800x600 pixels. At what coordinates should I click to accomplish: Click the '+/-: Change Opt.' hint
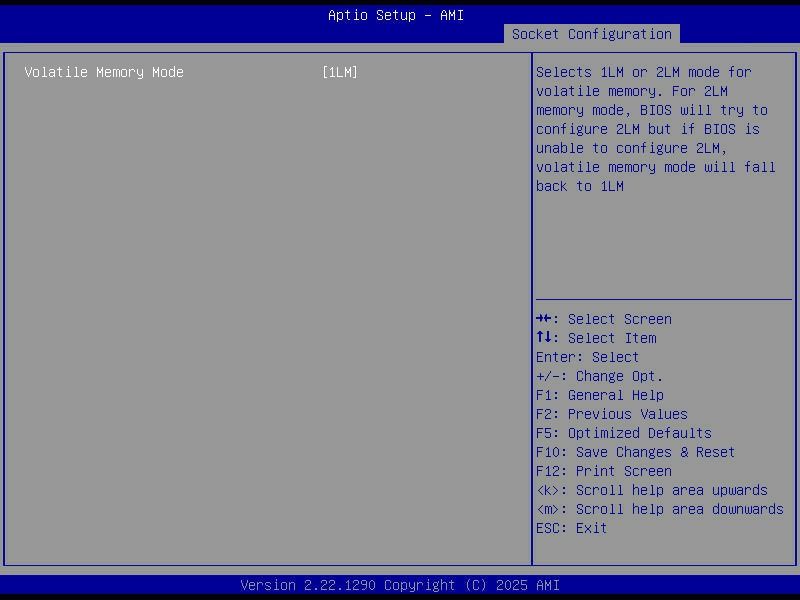599,377
